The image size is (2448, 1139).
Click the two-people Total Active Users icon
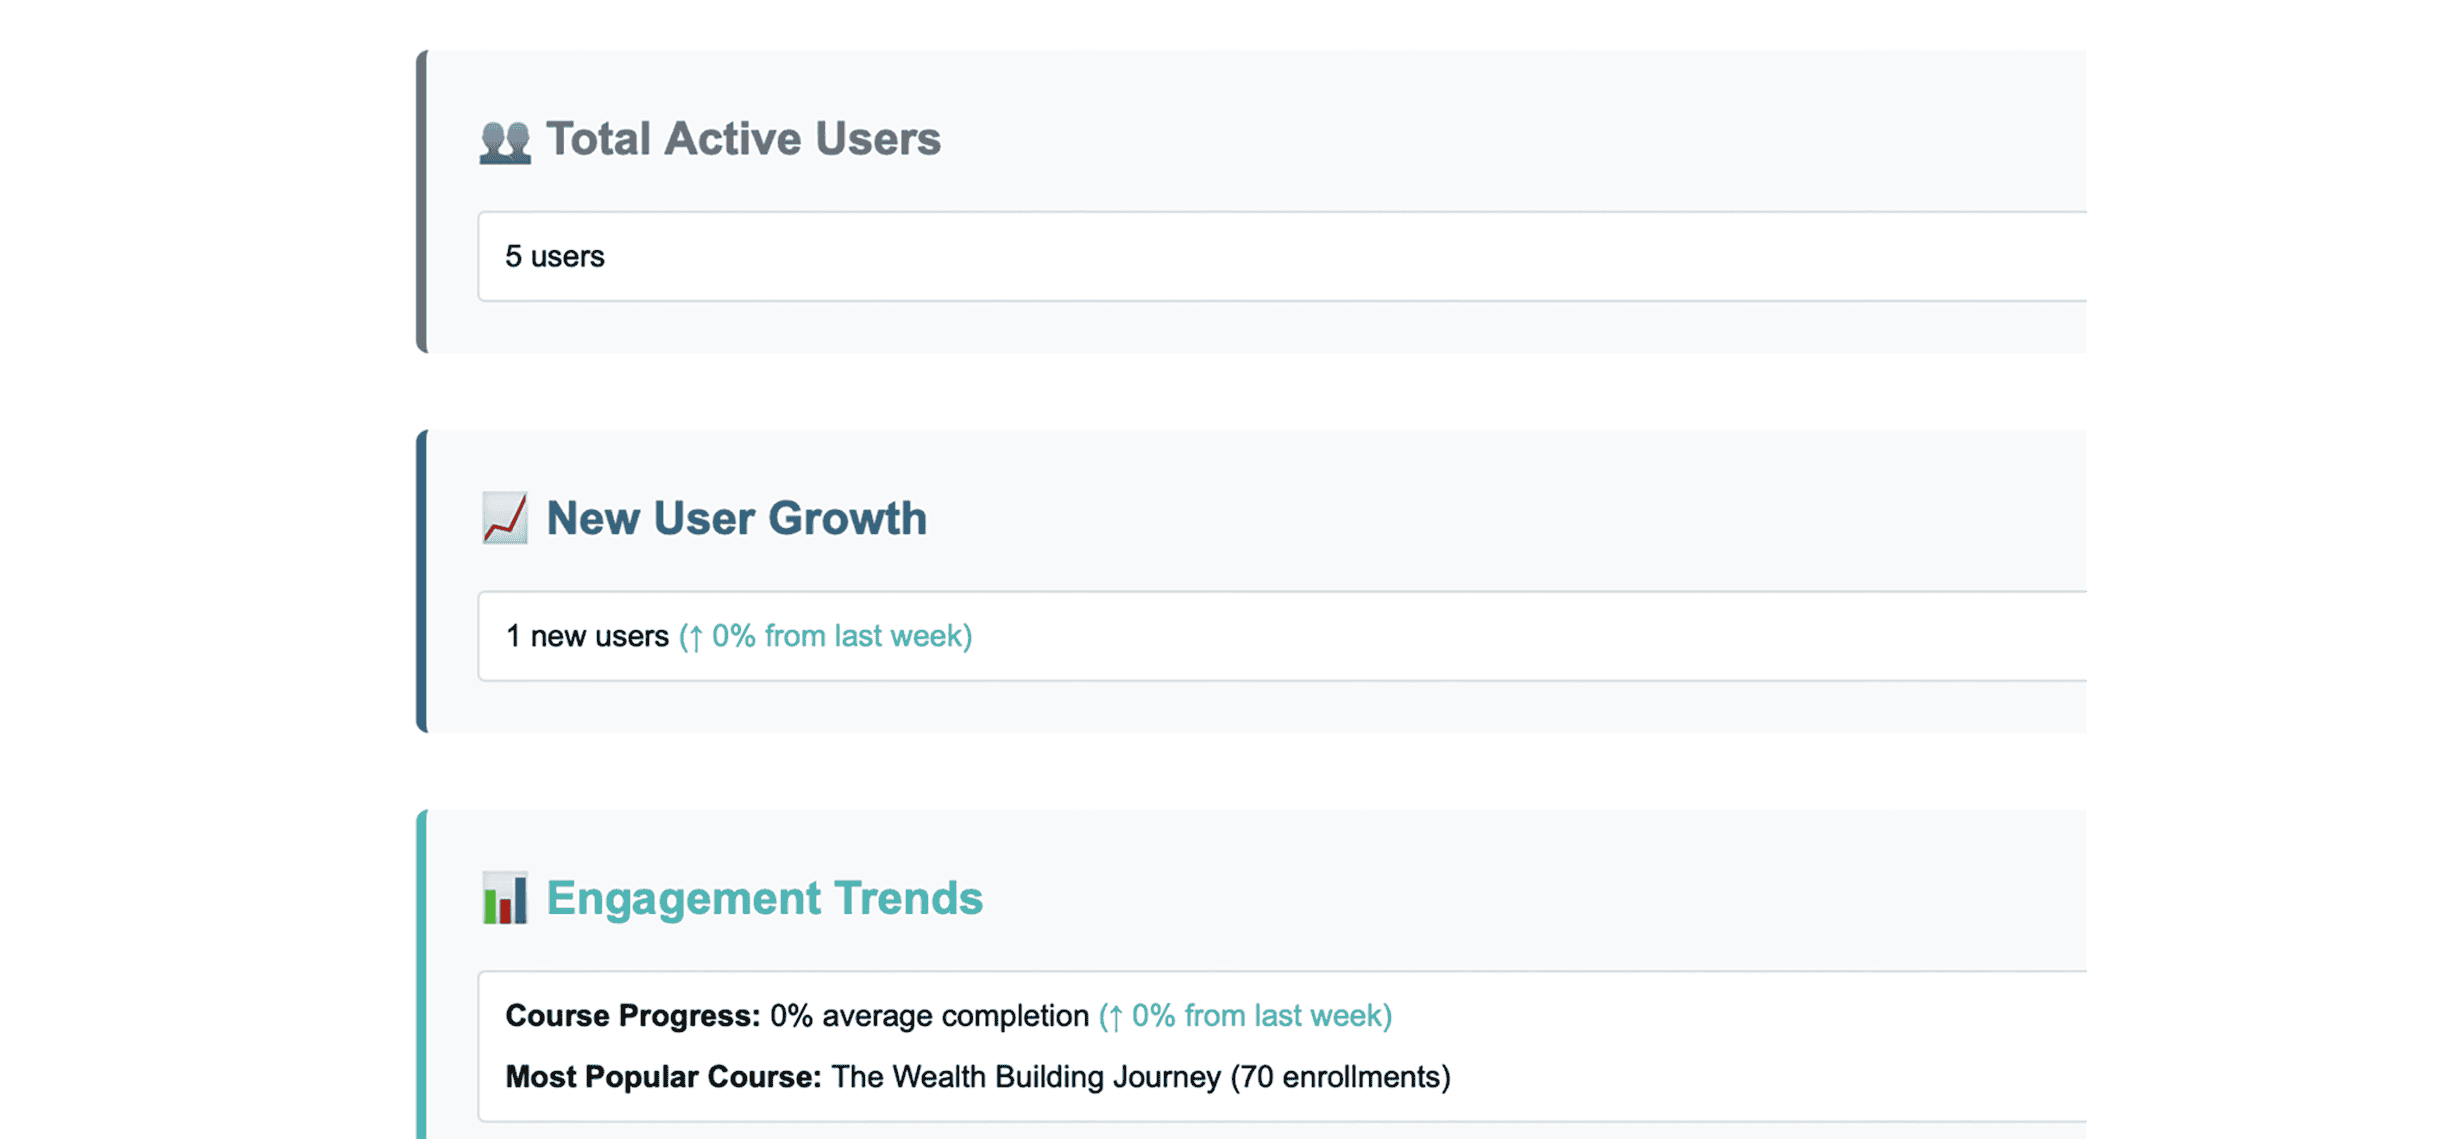tap(504, 140)
